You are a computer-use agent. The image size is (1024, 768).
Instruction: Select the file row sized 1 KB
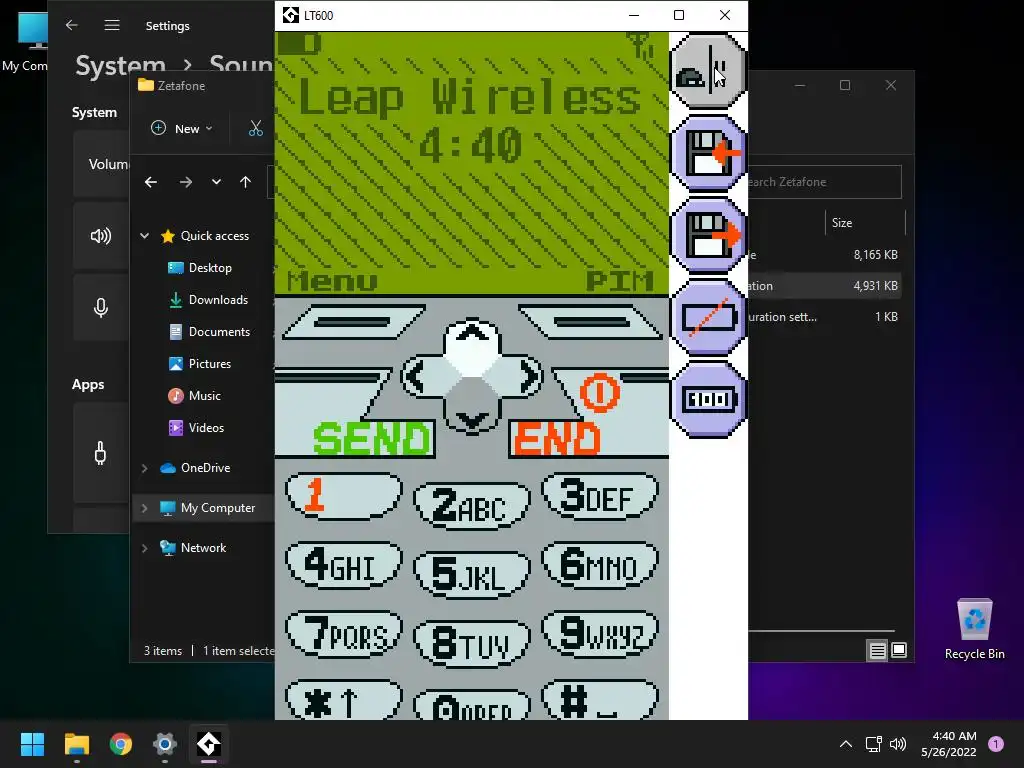(x=824, y=317)
